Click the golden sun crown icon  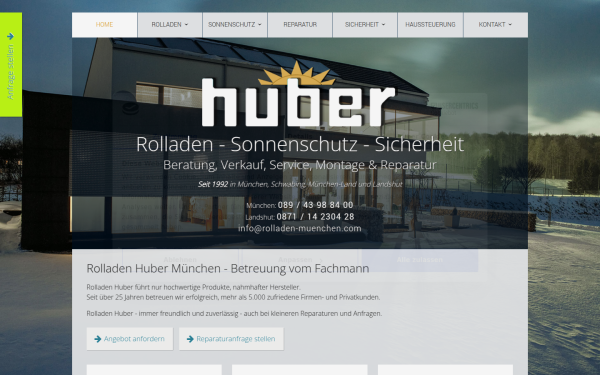[x=297, y=73]
